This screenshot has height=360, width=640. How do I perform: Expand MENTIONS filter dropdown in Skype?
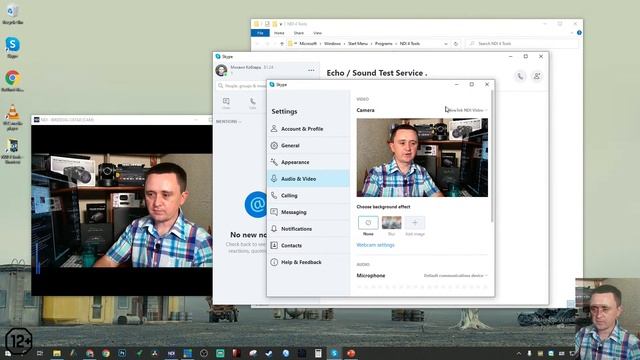tap(229, 122)
